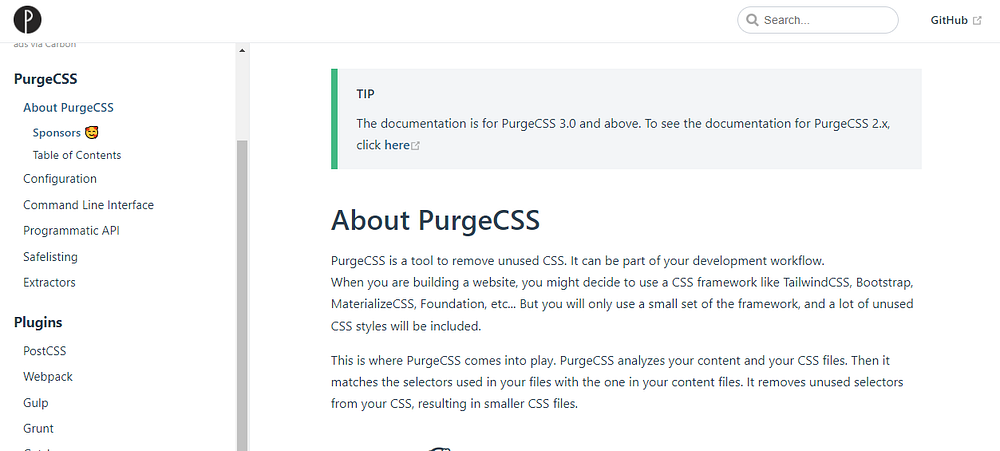1000x451 pixels.
Task: Open Command Line Interface docs
Action: click(x=88, y=205)
